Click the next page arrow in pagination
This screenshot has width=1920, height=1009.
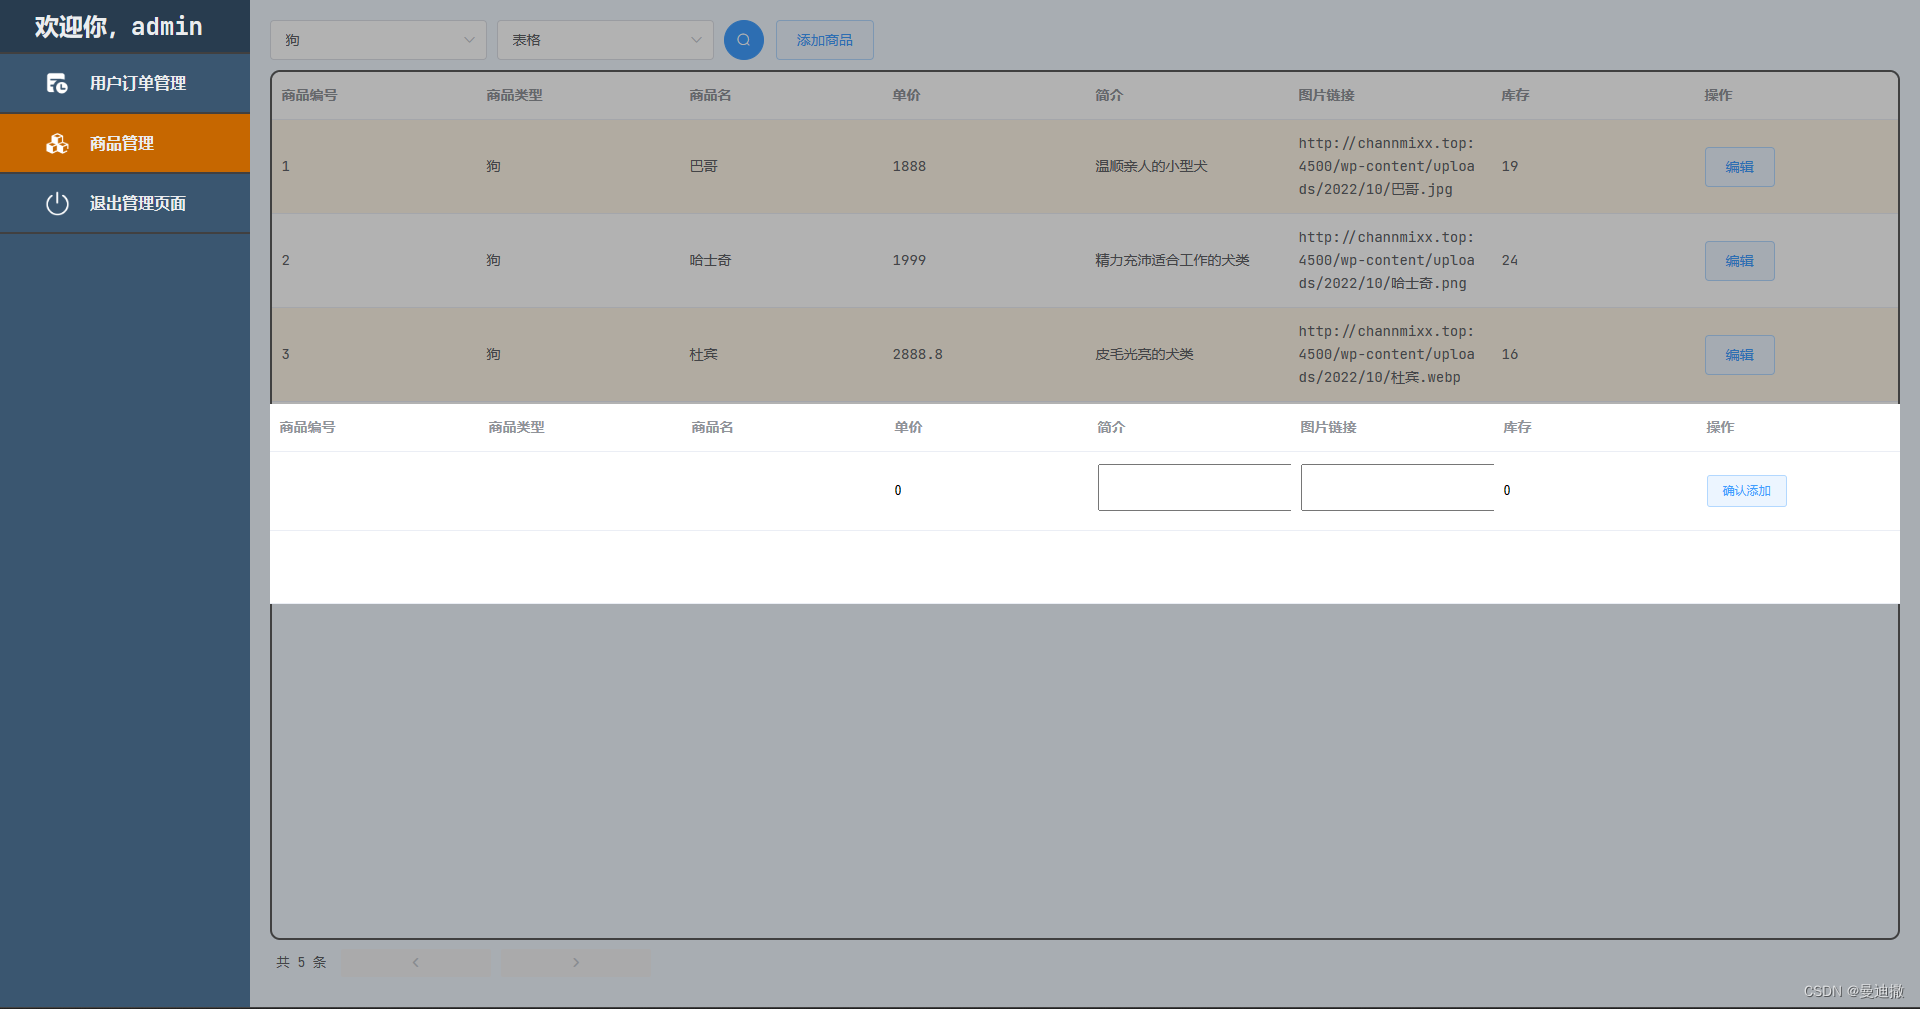point(576,962)
